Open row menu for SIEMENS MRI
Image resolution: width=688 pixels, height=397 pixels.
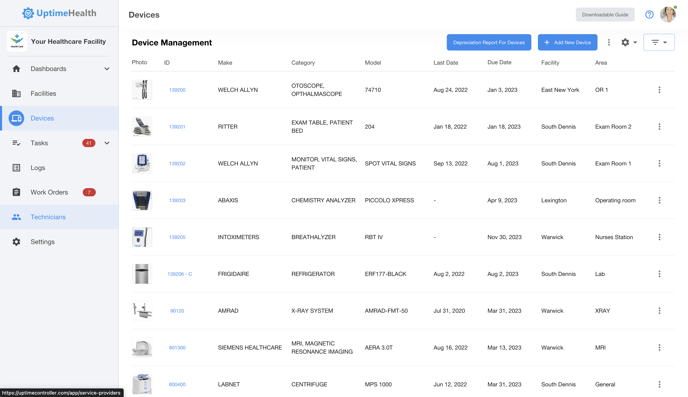coord(659,348)
